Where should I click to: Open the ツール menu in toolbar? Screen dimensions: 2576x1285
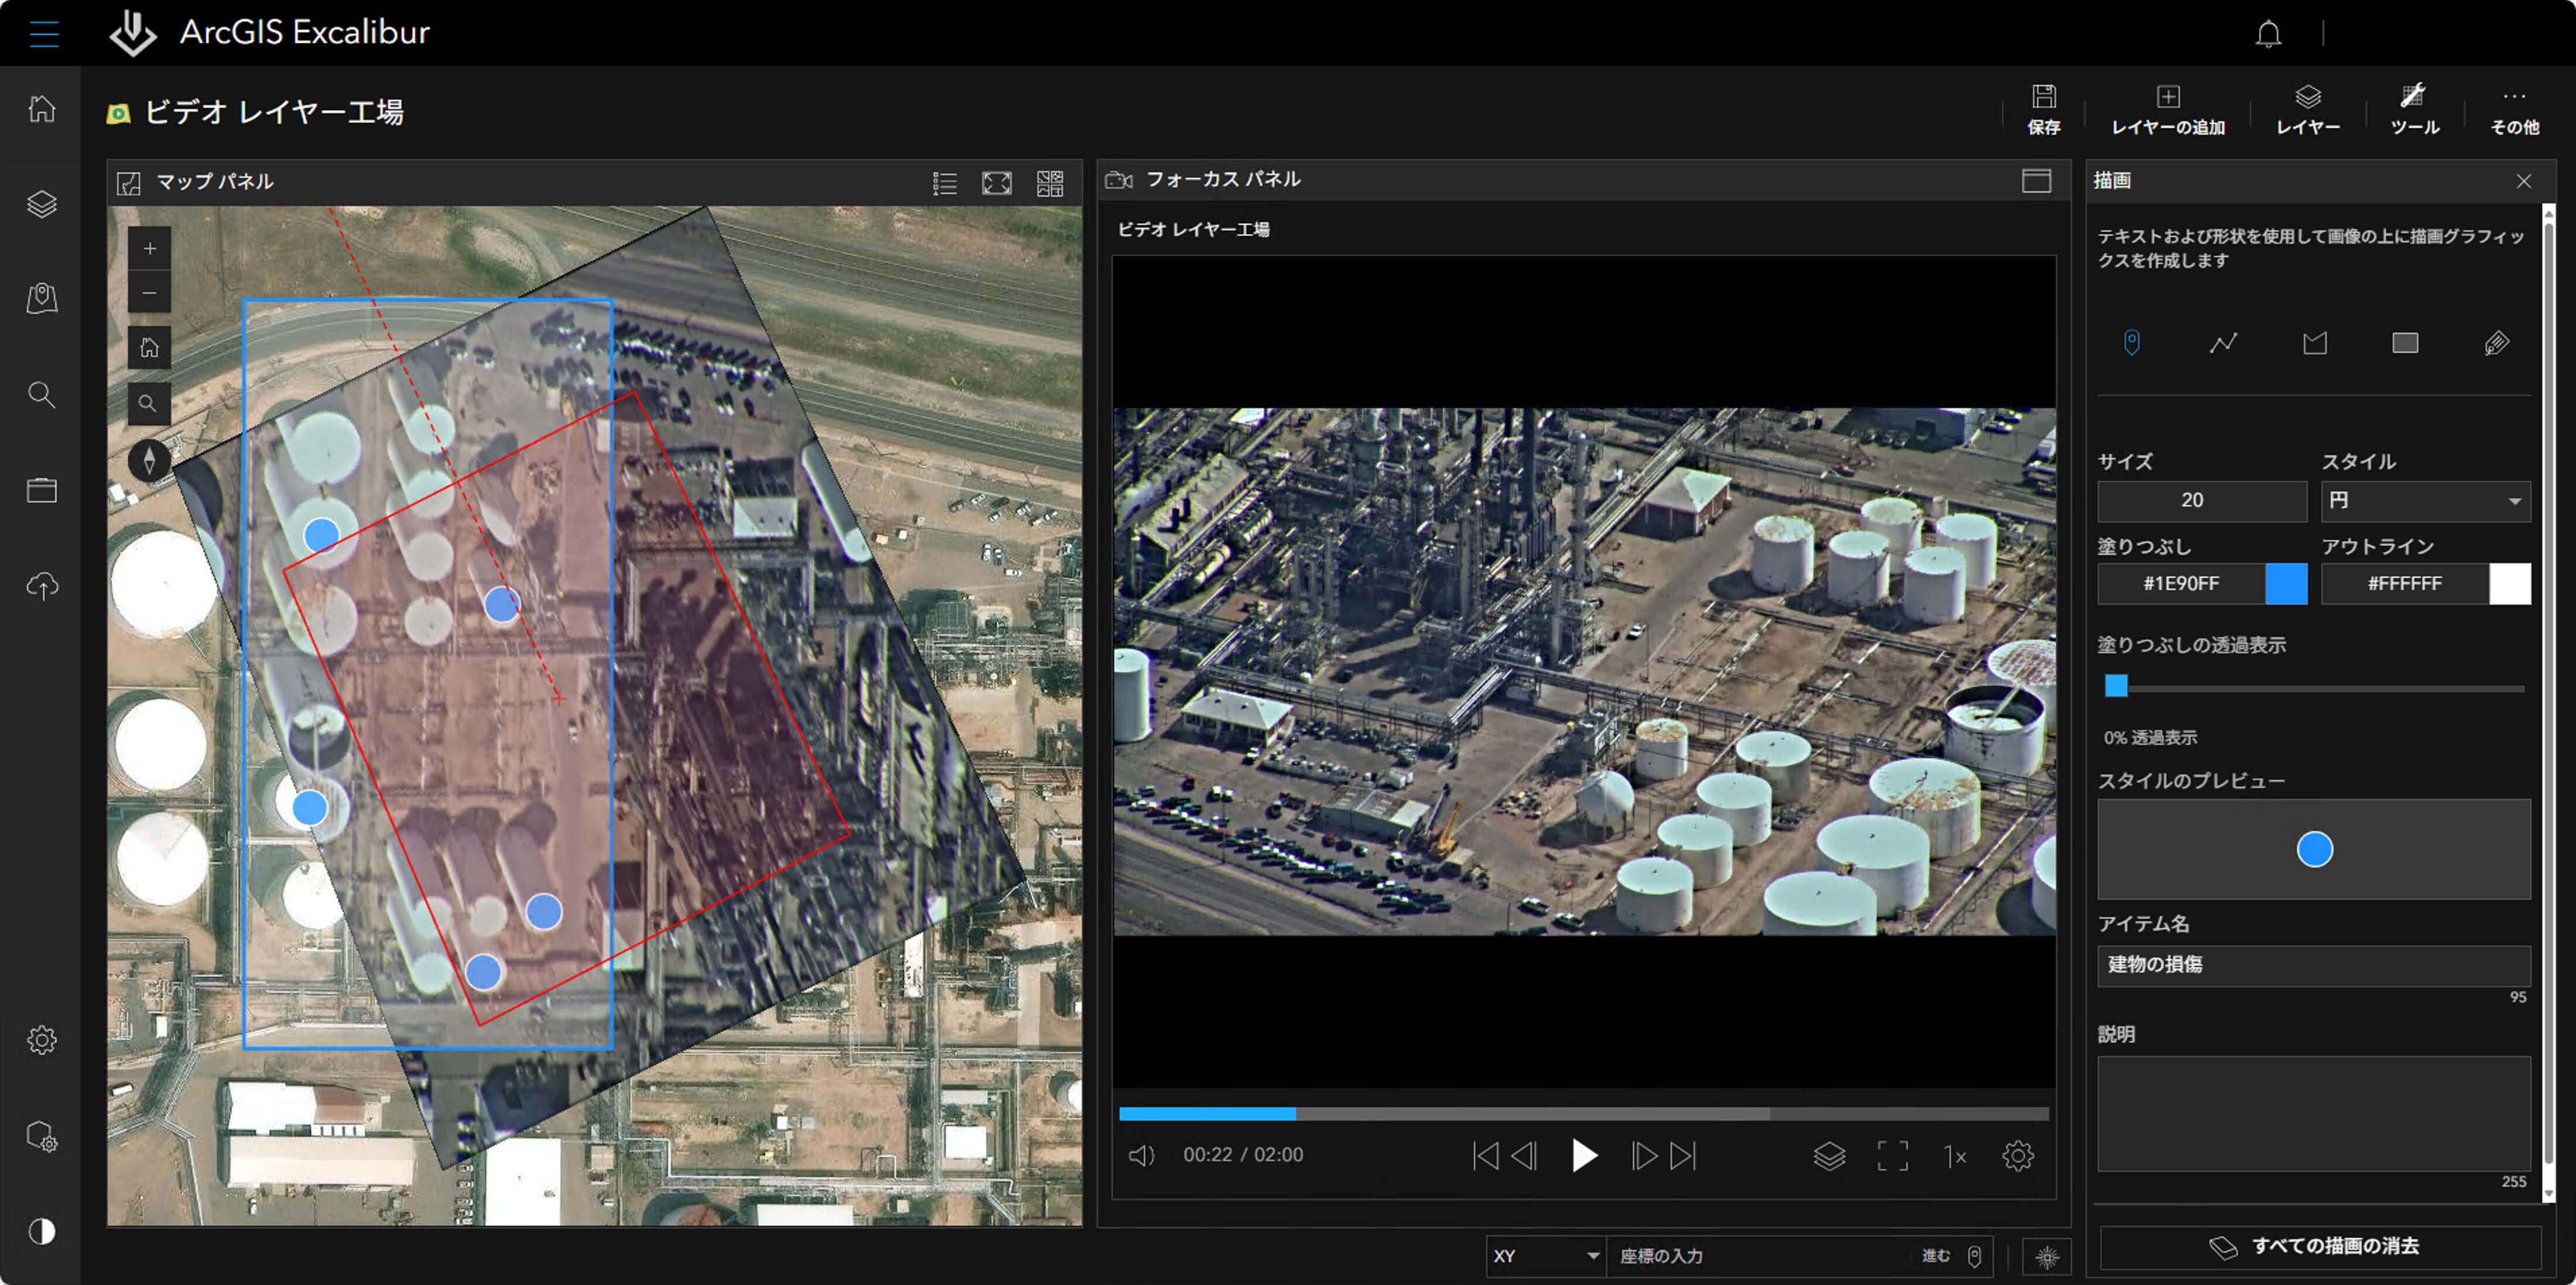coord(2414,109)
